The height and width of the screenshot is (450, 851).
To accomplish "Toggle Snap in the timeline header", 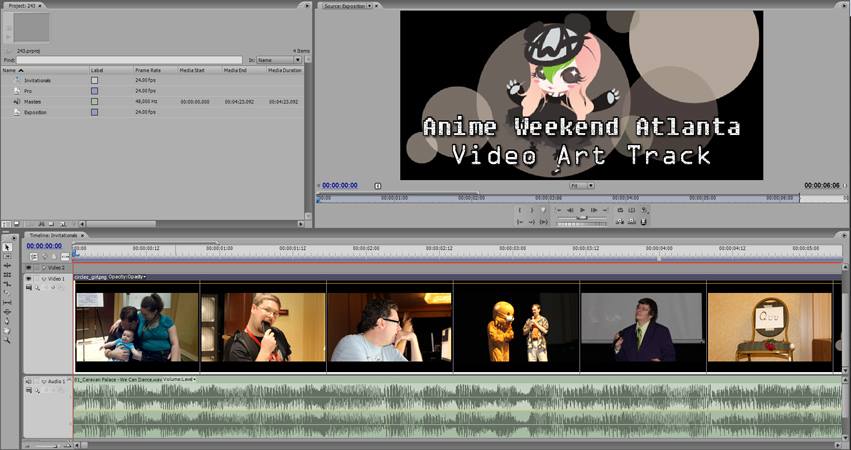I will pos(34,257).
